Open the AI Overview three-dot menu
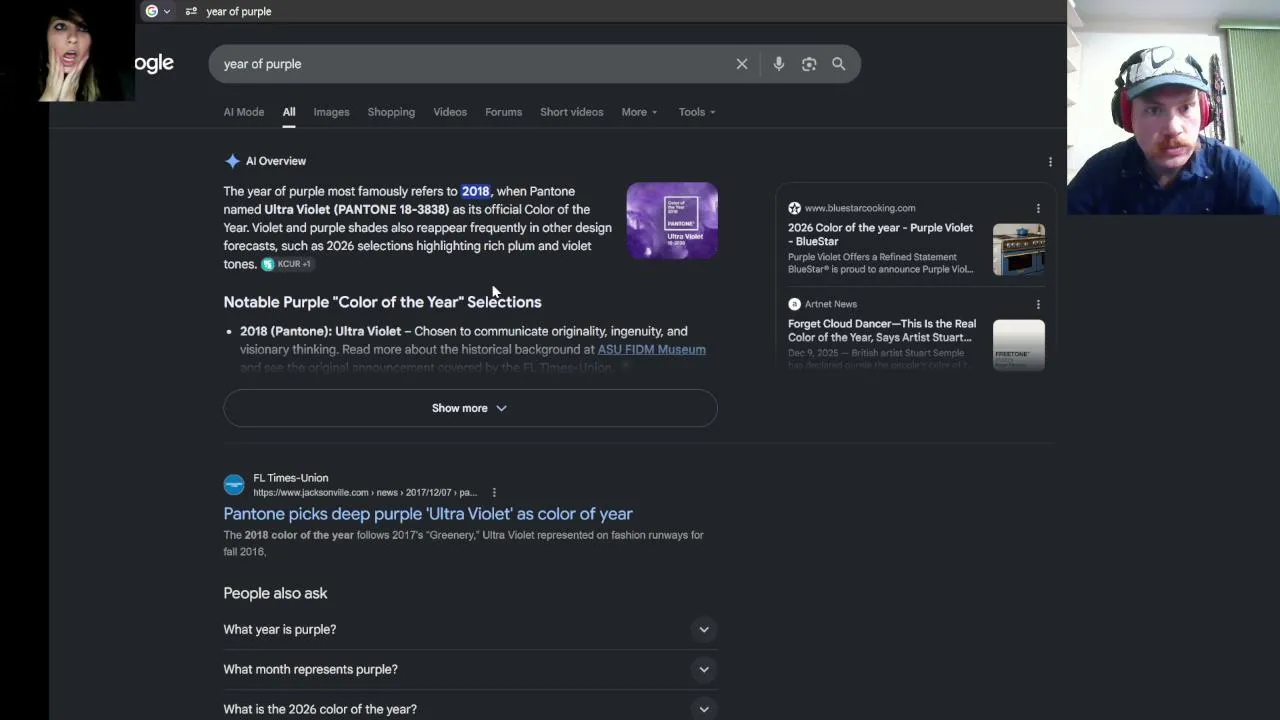 [x=1050, y=161]
